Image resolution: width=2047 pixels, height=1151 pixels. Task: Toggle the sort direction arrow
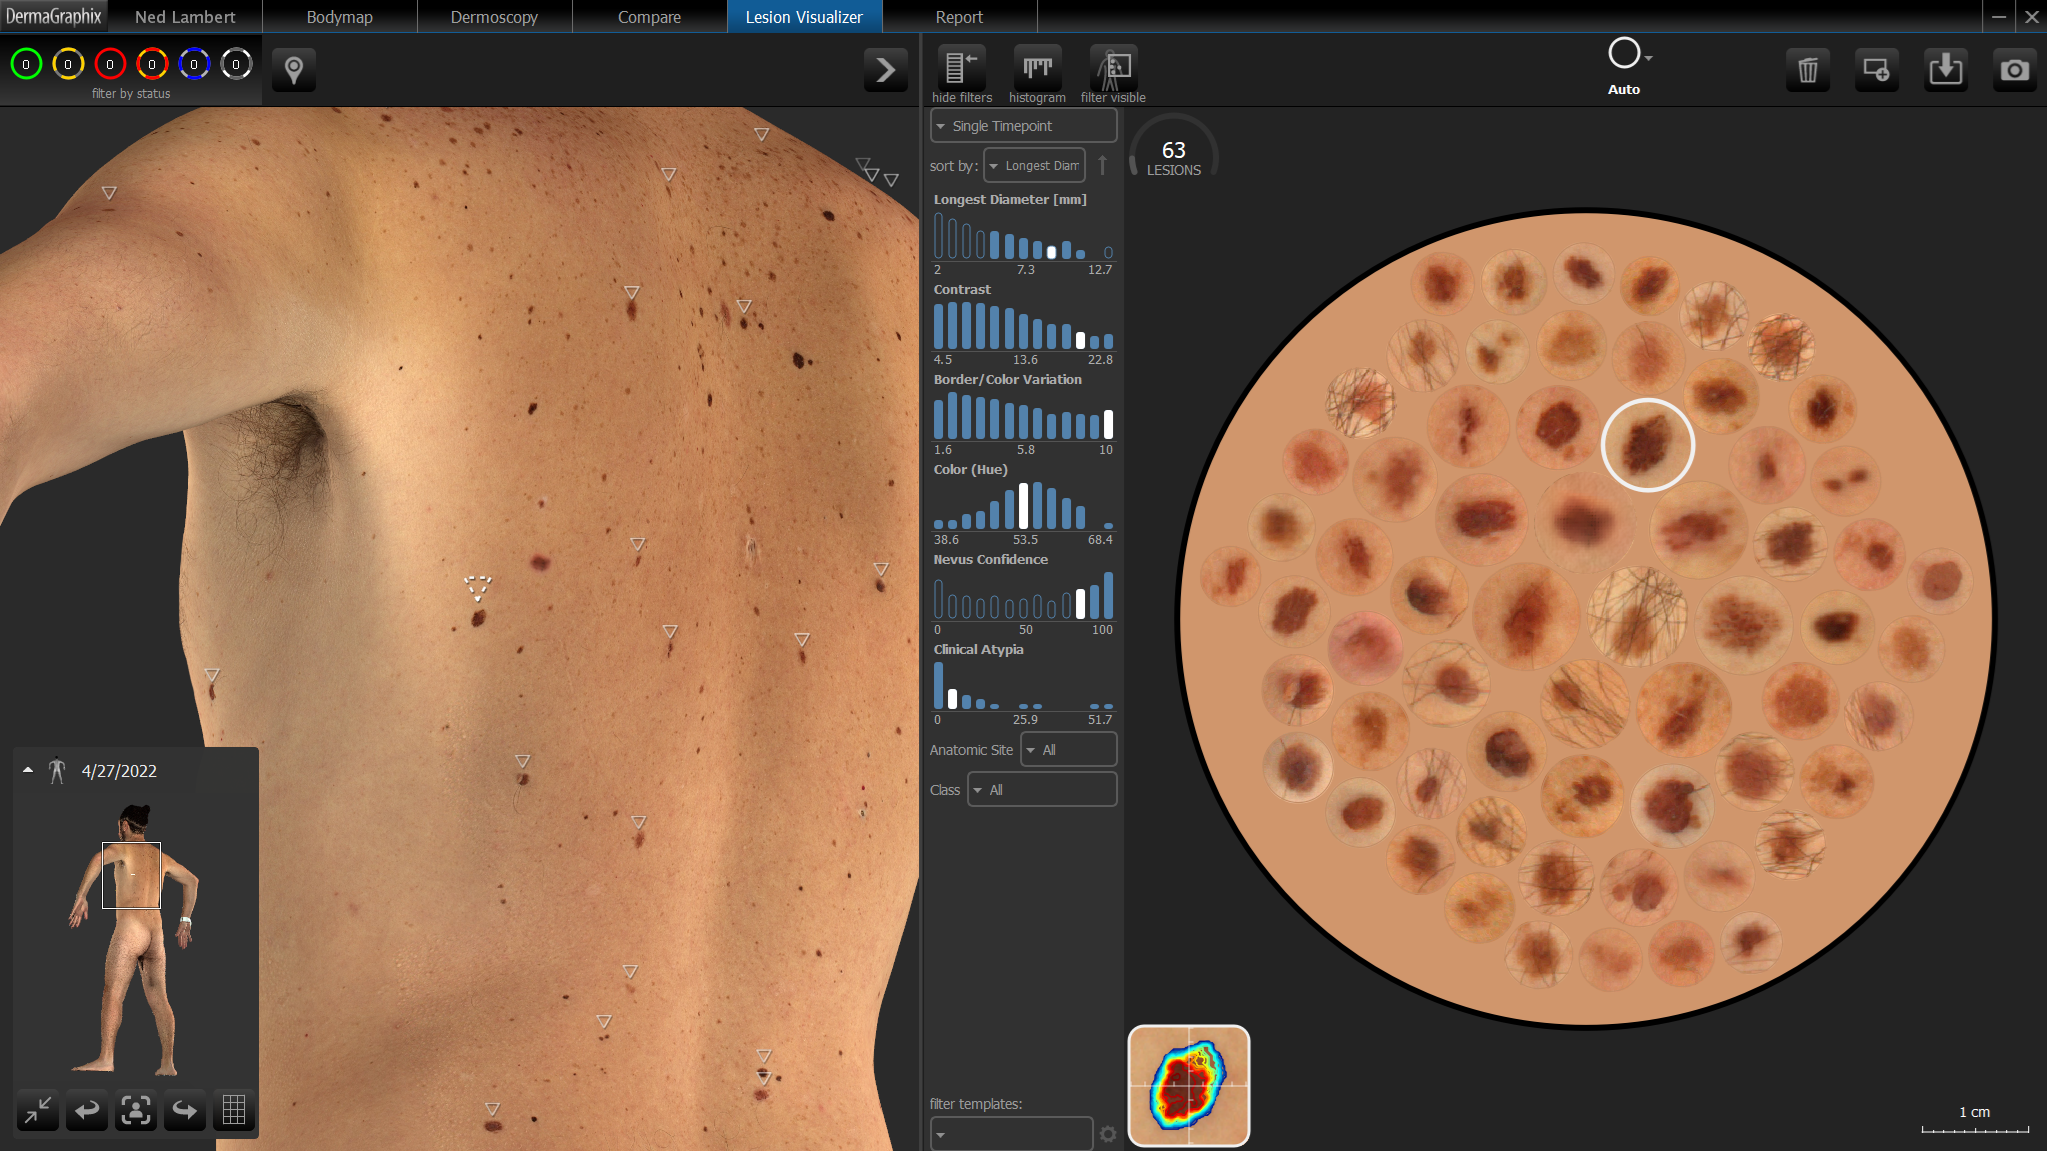1103,165
